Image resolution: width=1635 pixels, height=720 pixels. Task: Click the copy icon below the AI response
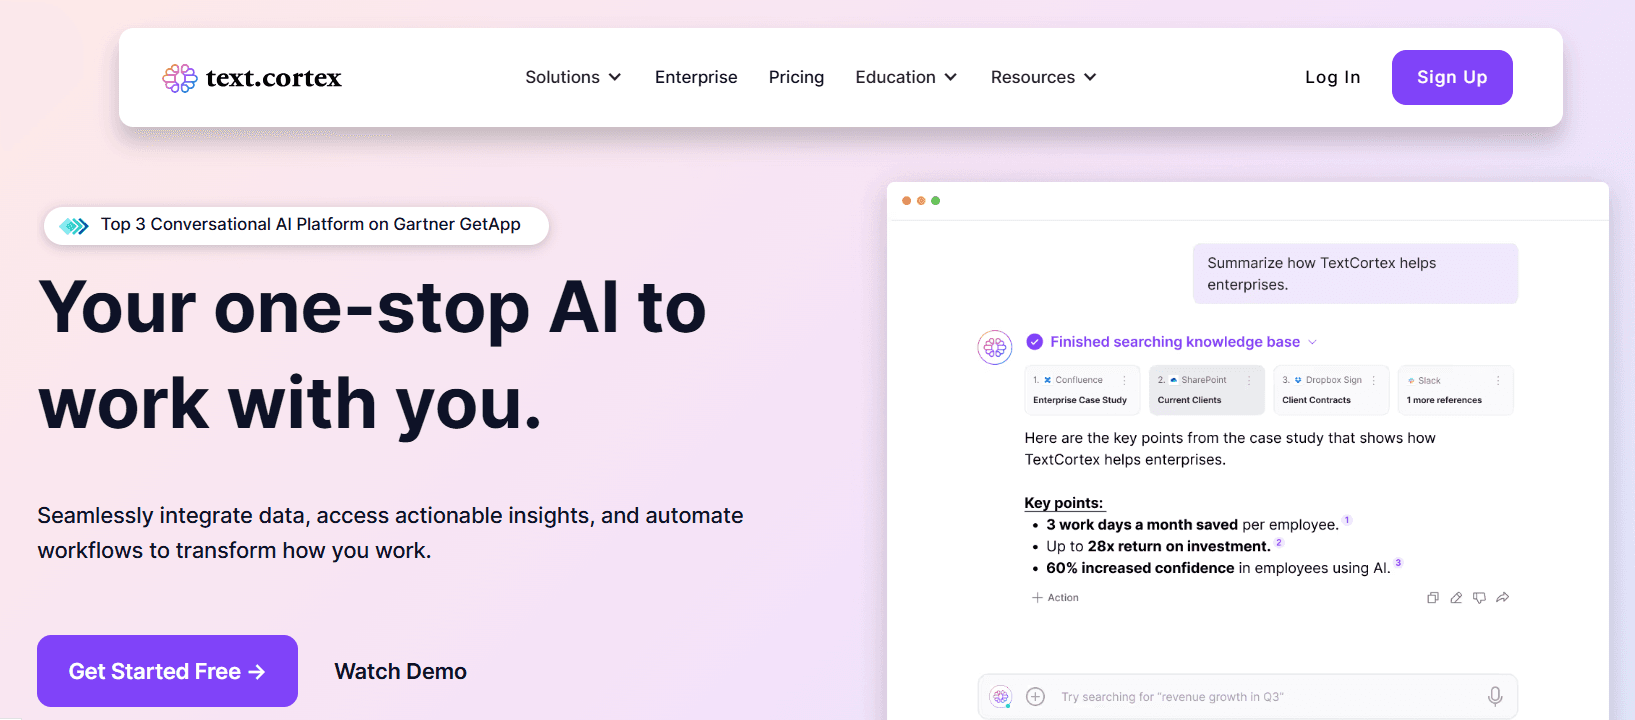click(x=1432, y=598)
